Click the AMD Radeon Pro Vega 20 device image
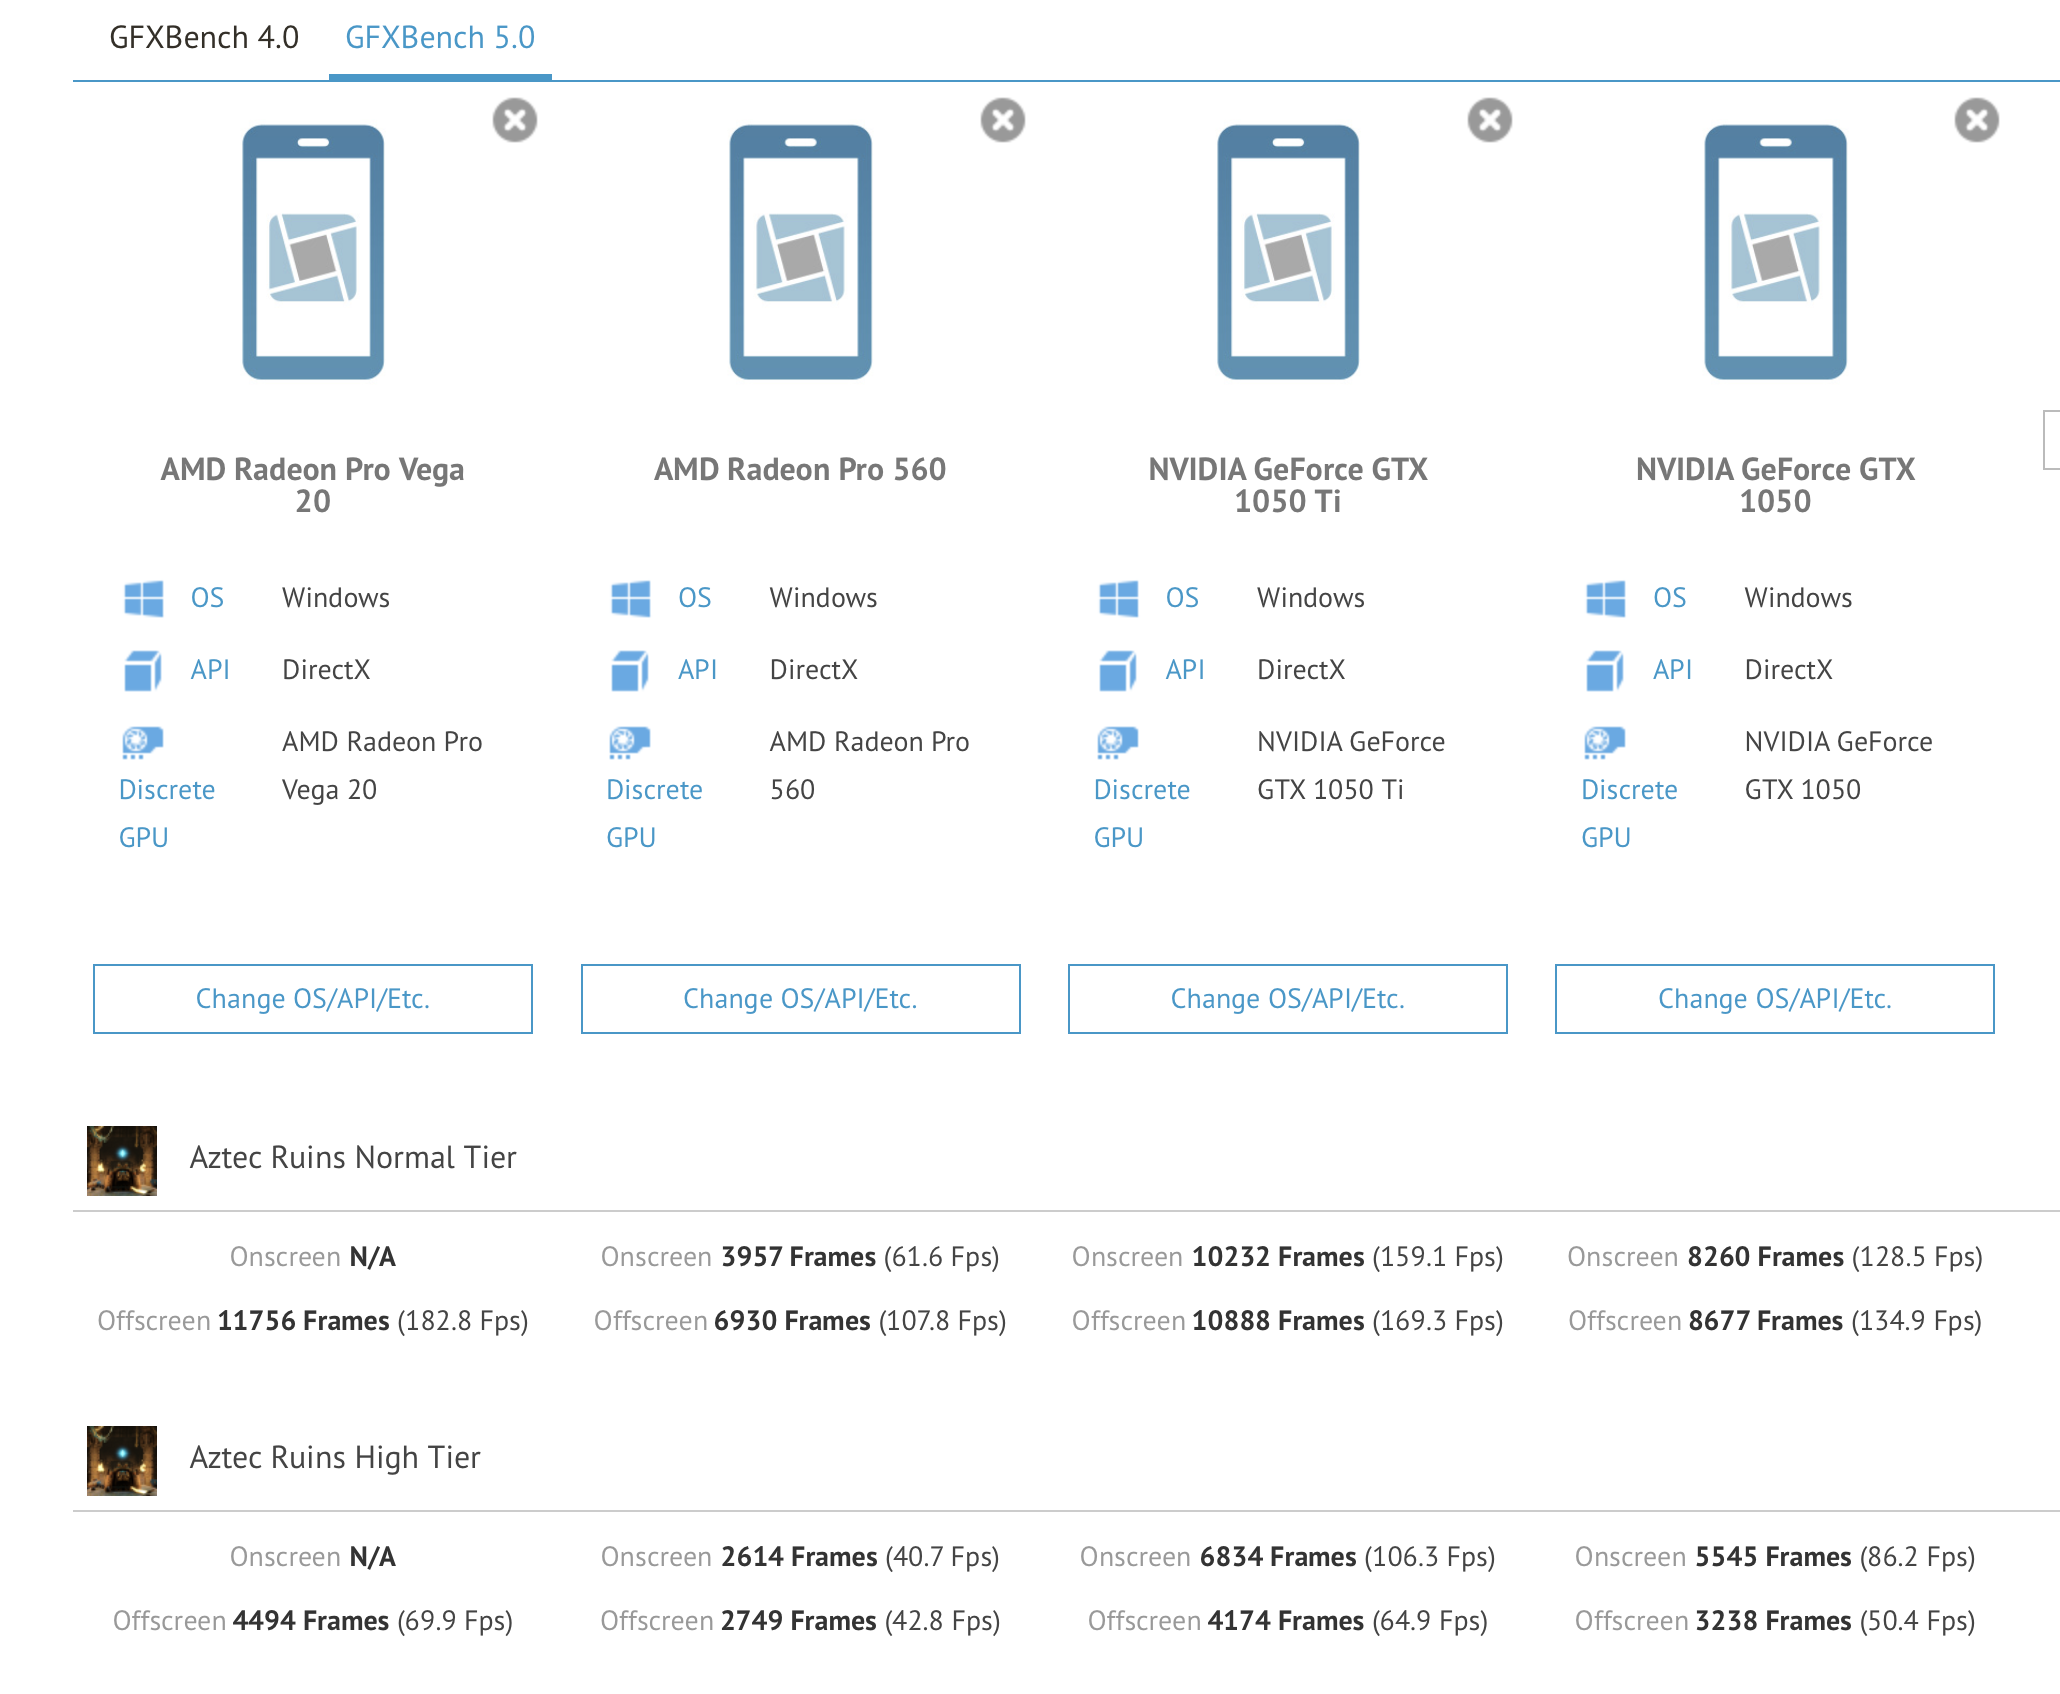The image size is (2060, 1694). [x=313, y=252]
